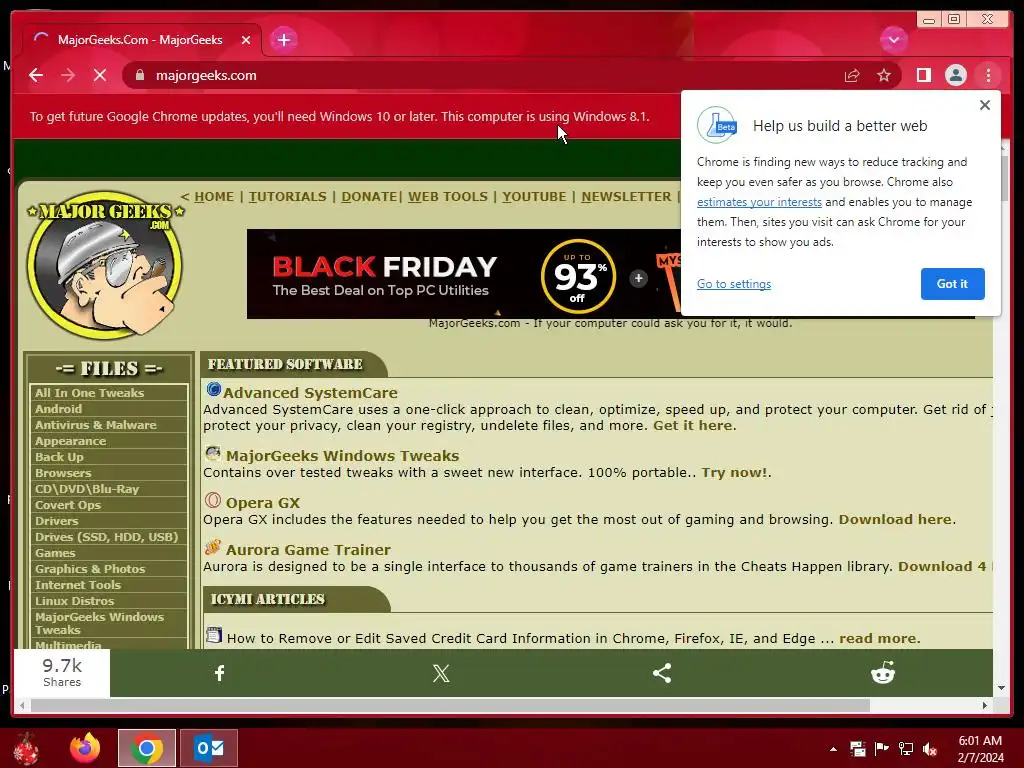Stop loading the page with the X button
This screenshot has height=768, width=1024.
tap(100, 75)
